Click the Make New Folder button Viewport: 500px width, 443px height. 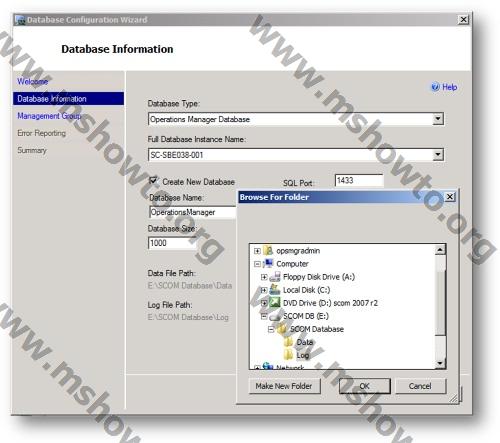click(284, 386)
